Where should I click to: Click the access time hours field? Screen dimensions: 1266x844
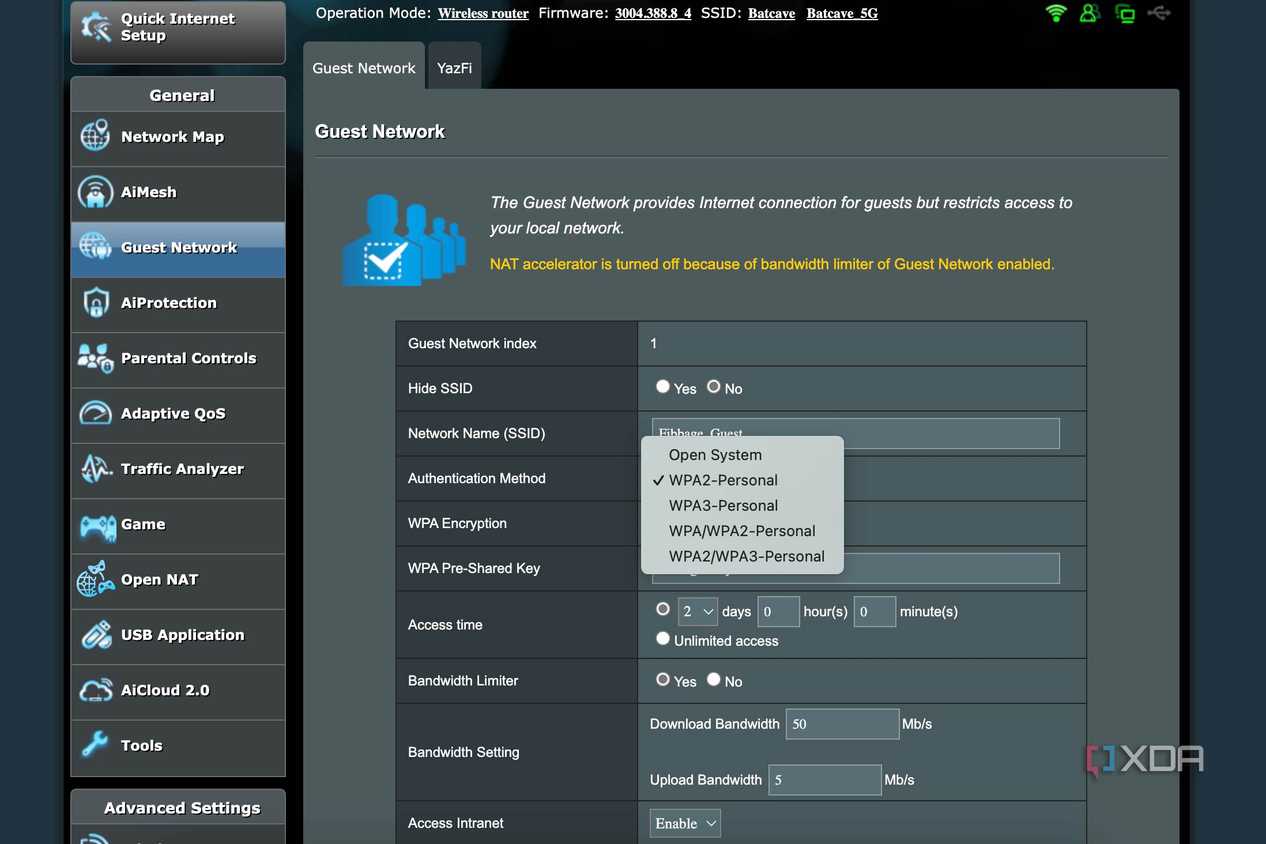click(778, 611)
